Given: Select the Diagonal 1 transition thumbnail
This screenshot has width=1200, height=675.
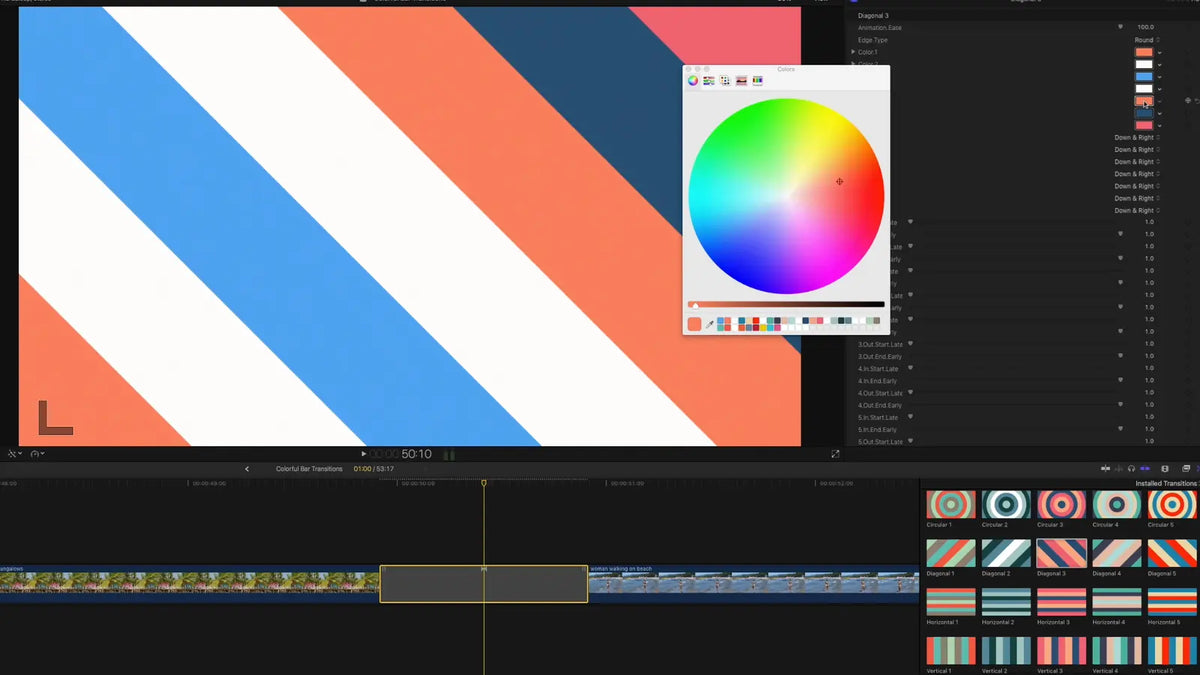Looking at the screenshot, I should tap(950, 553).
